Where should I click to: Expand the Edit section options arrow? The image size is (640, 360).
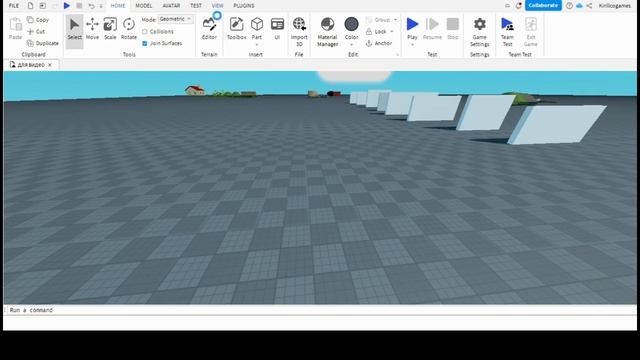(397, 54)
